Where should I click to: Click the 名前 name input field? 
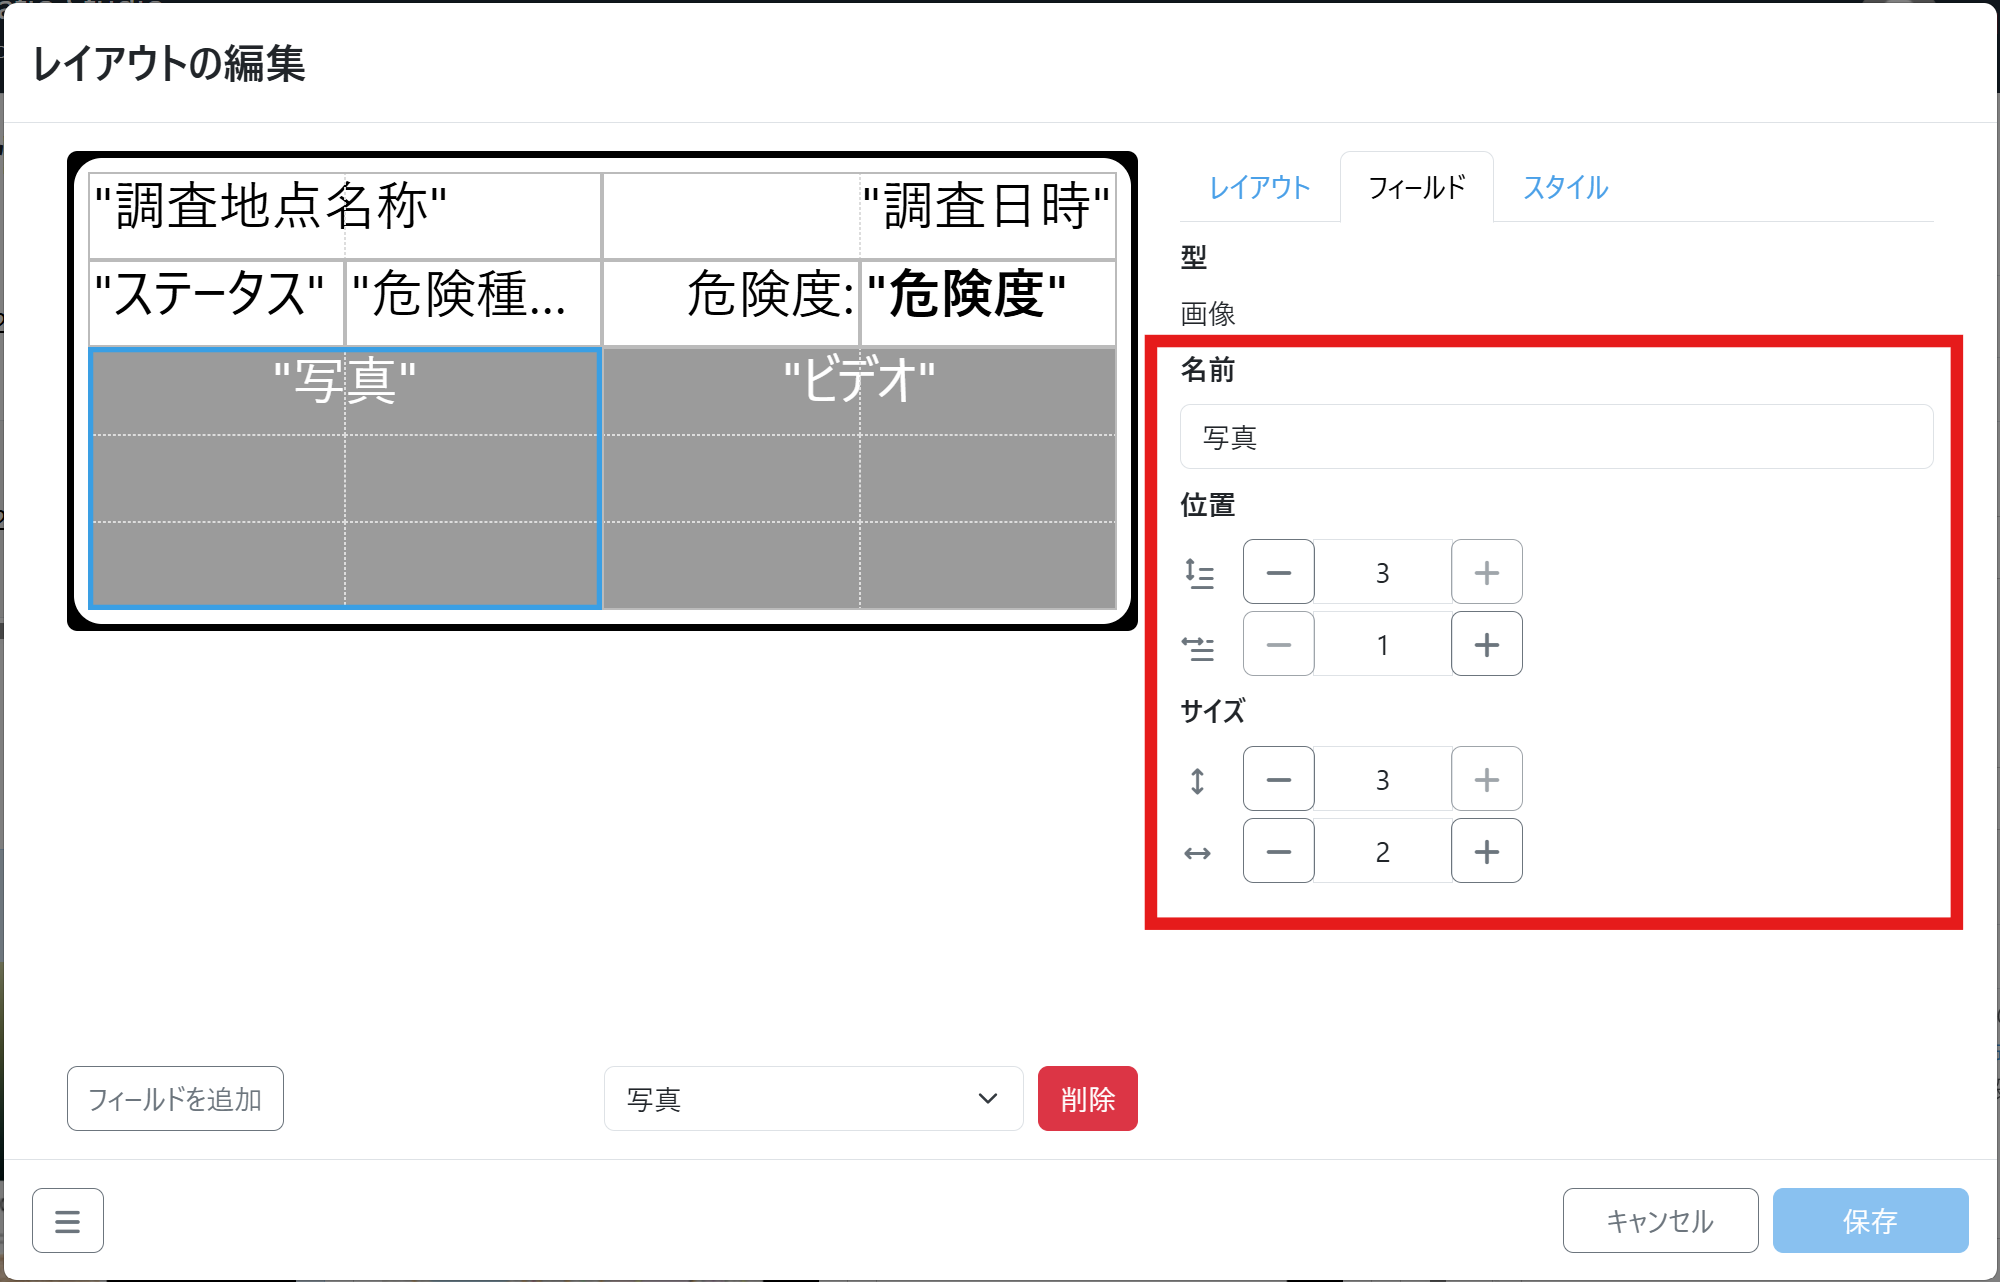tap(1555, 437)
